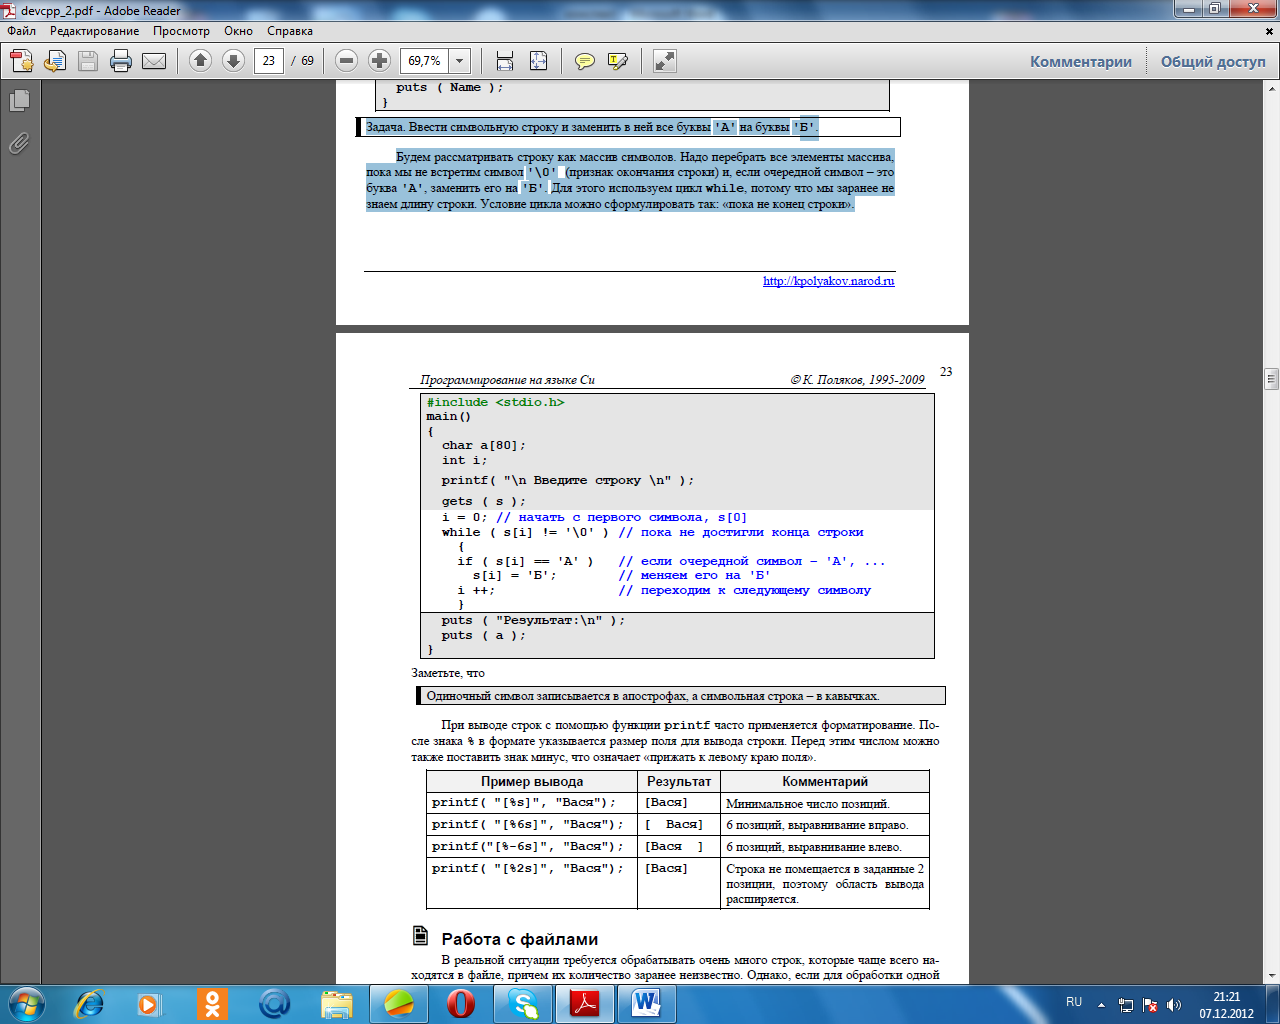Open the Комментарии pane

pyautogui.click(x=1080, y=62)
